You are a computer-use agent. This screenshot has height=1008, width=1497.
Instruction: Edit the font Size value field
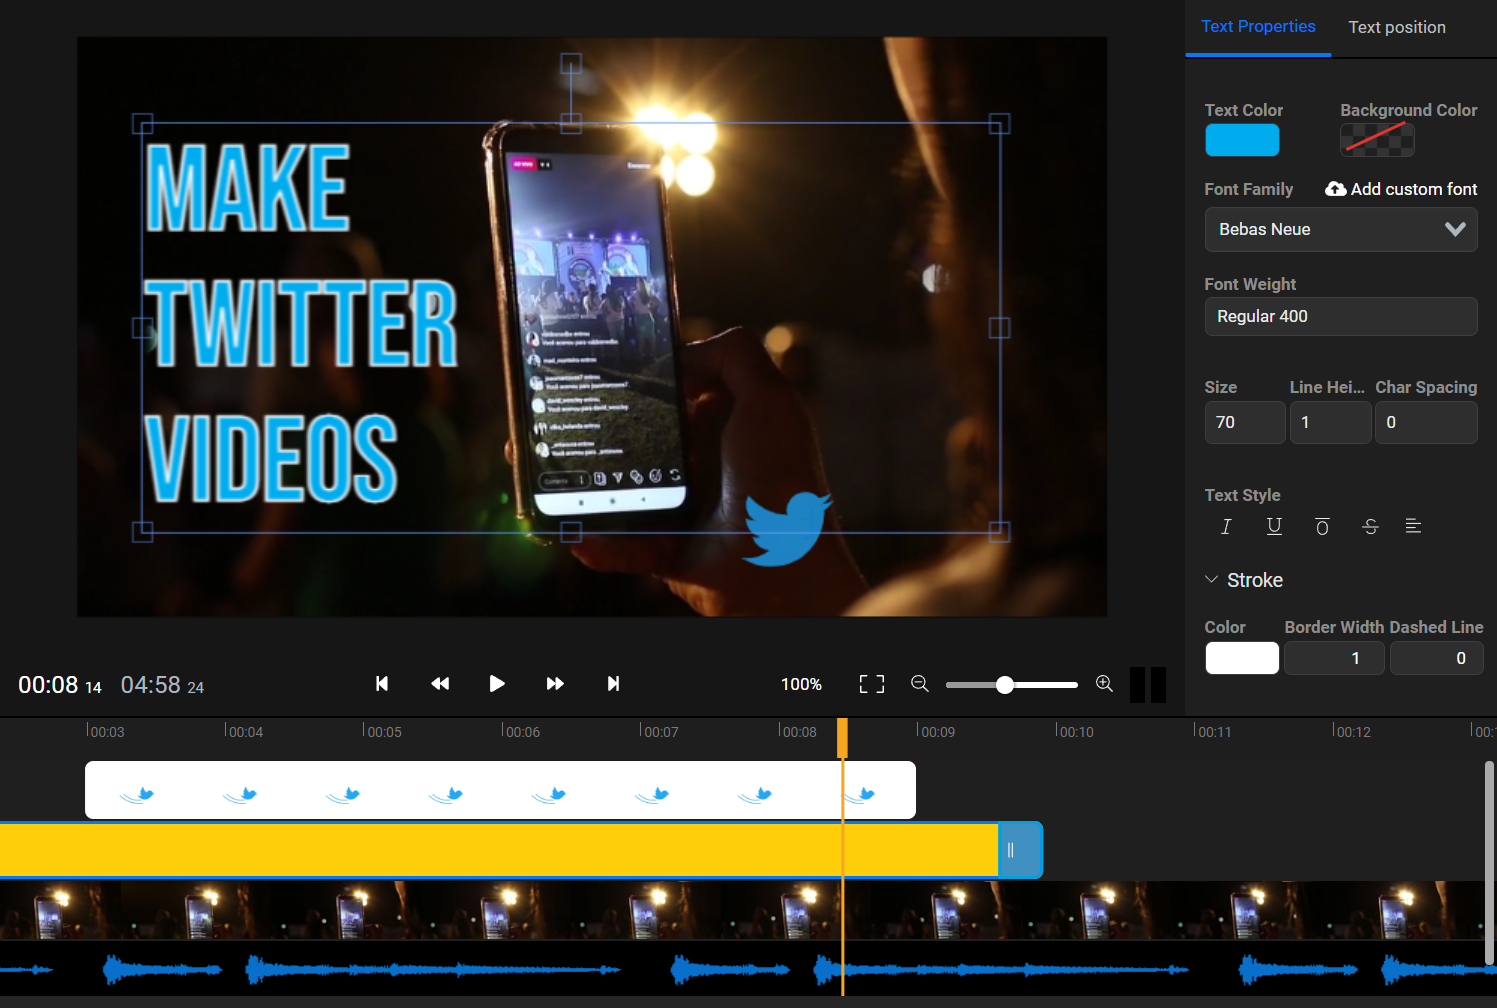tap(1244, 422)
